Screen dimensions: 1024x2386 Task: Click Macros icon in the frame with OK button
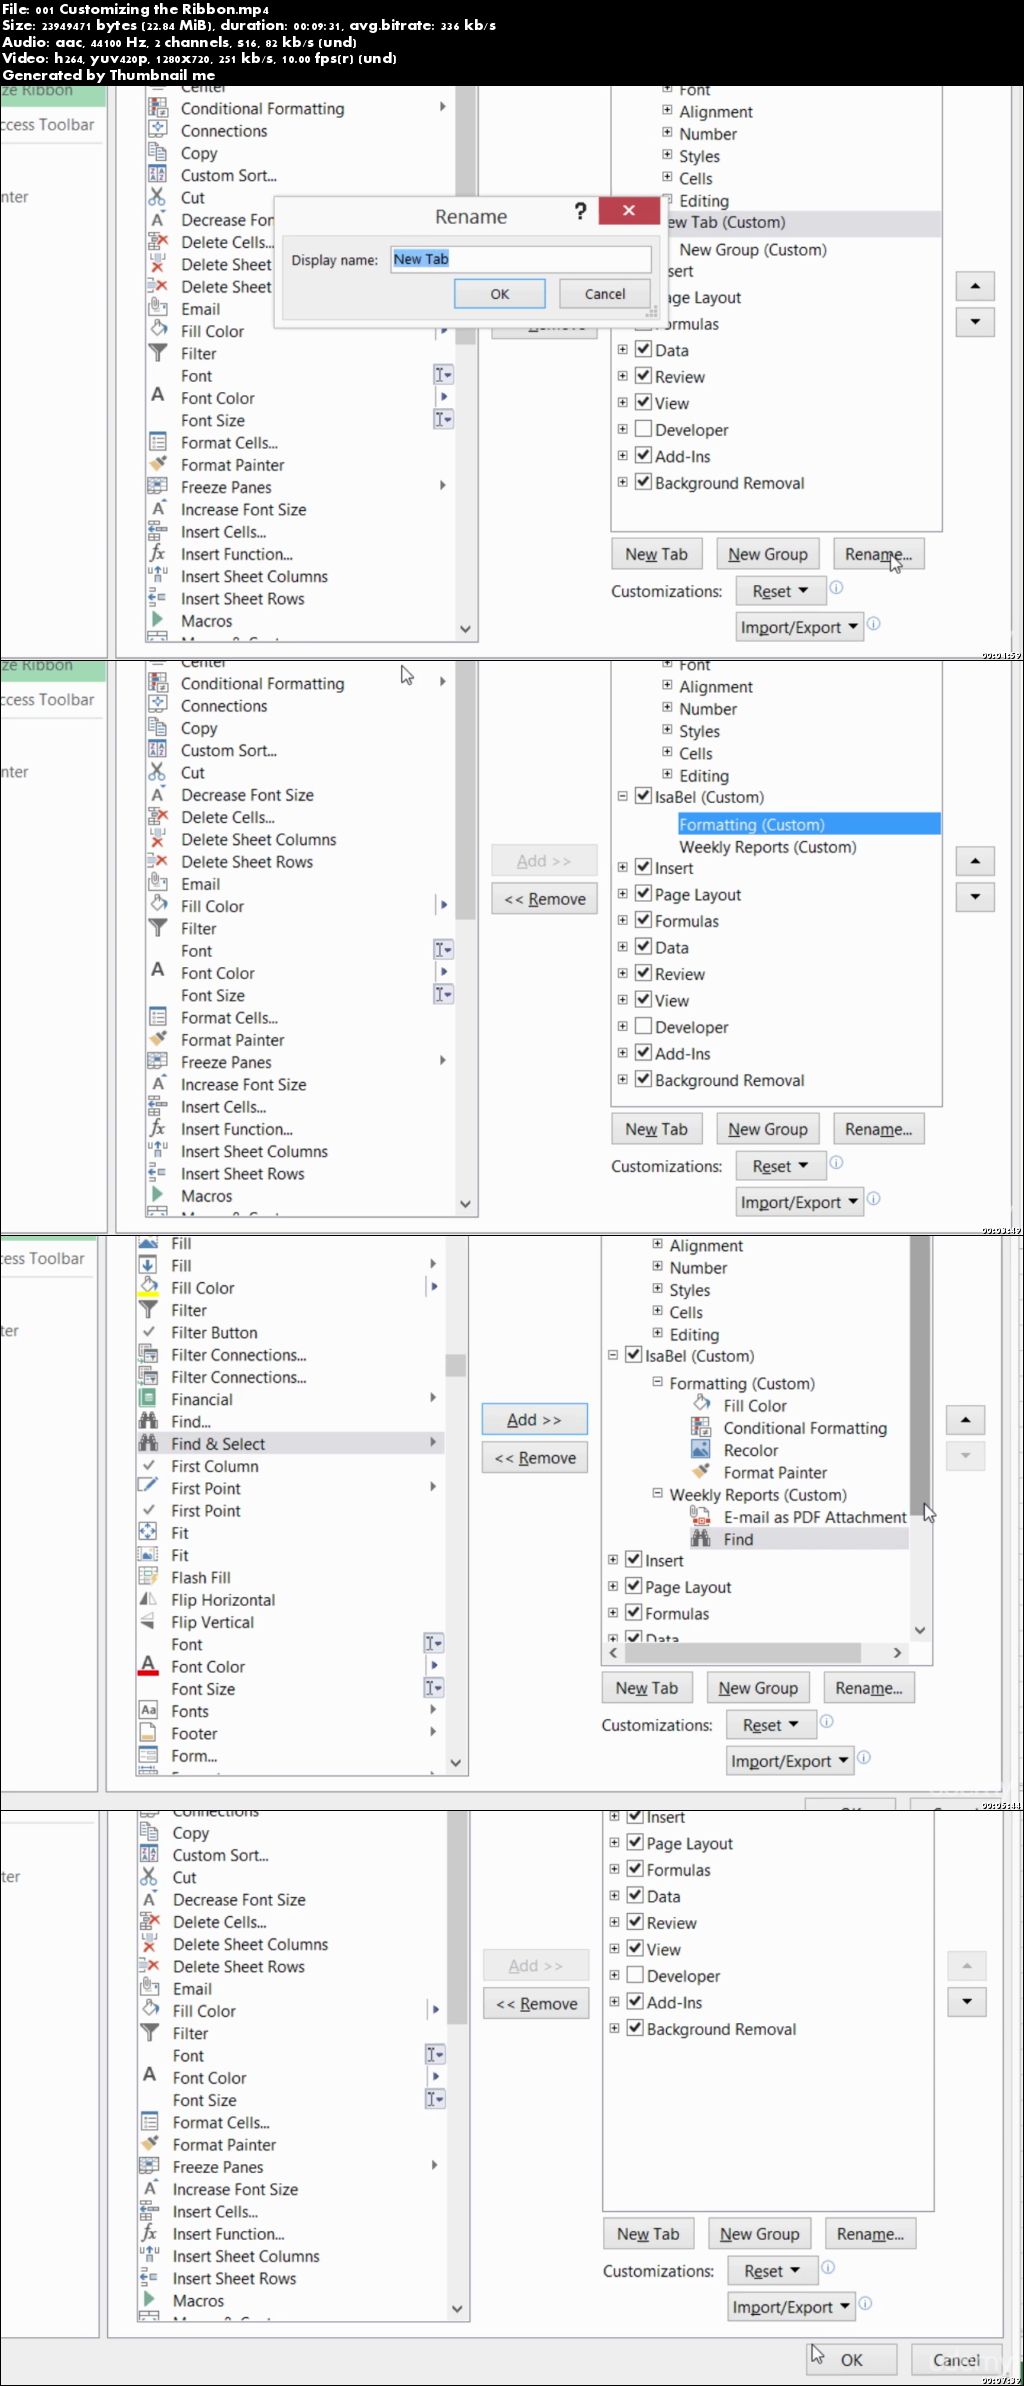coord(149,2299)
